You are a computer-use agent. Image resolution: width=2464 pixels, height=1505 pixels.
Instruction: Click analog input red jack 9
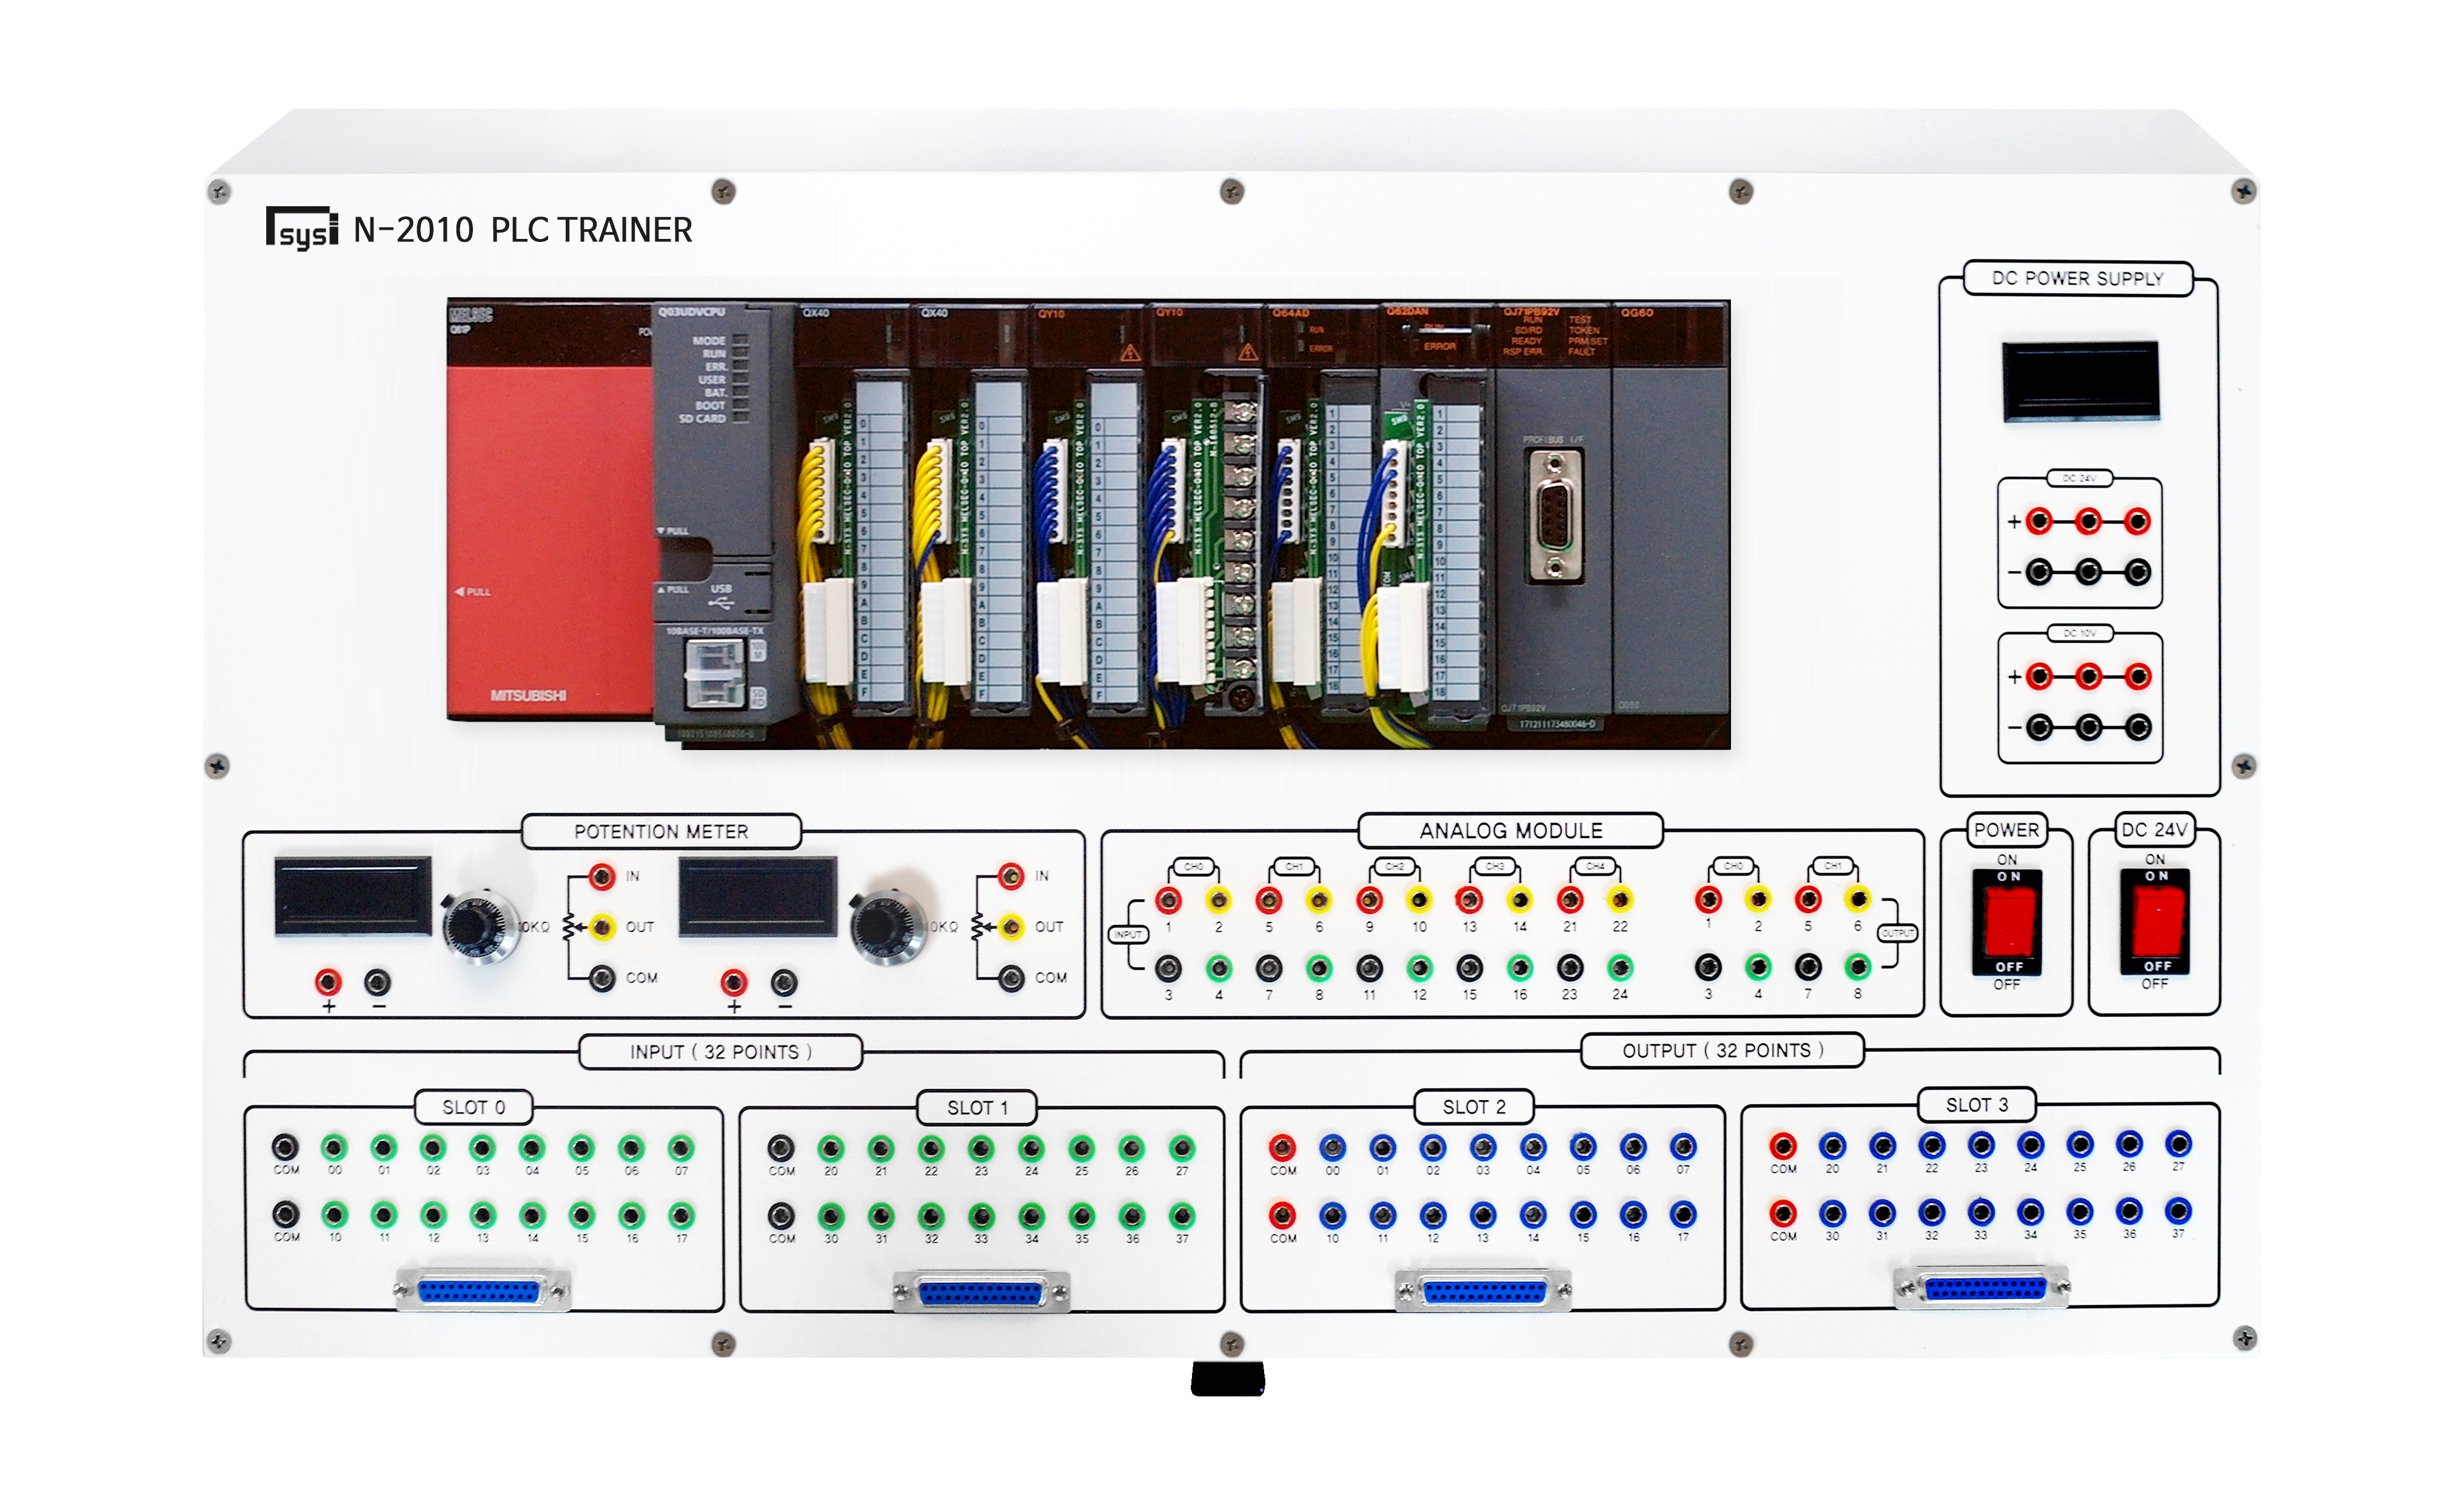1369,900
